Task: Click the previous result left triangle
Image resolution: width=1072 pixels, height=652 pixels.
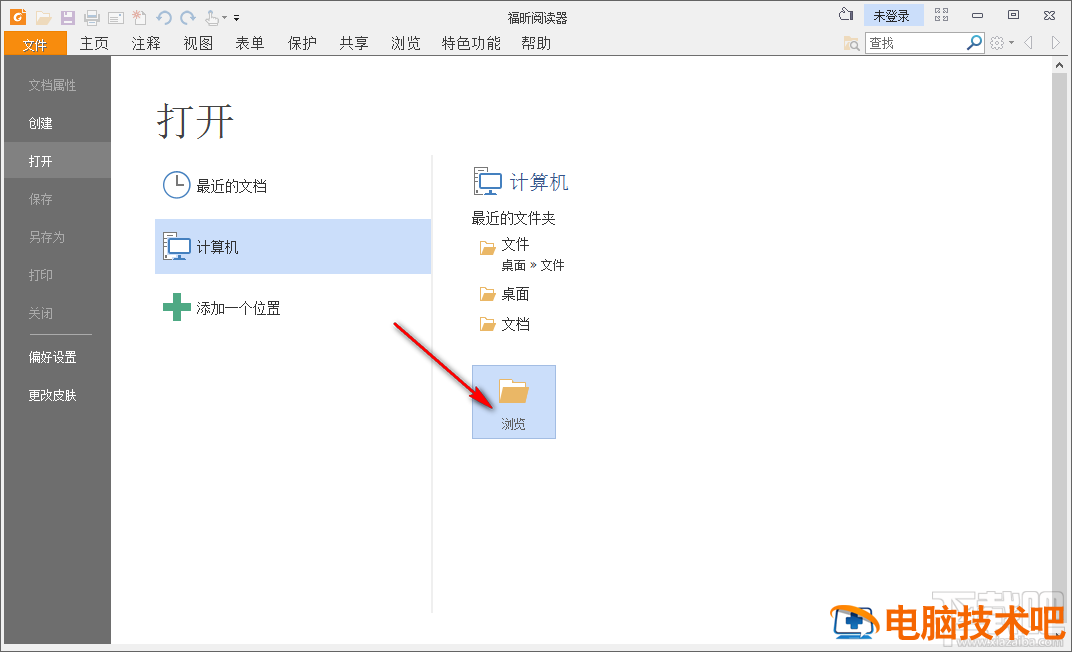Action: click(1029, 43)
